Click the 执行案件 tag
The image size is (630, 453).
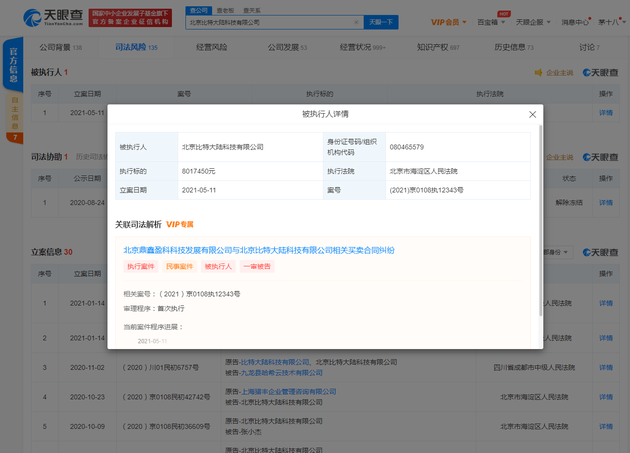point(141,266)
